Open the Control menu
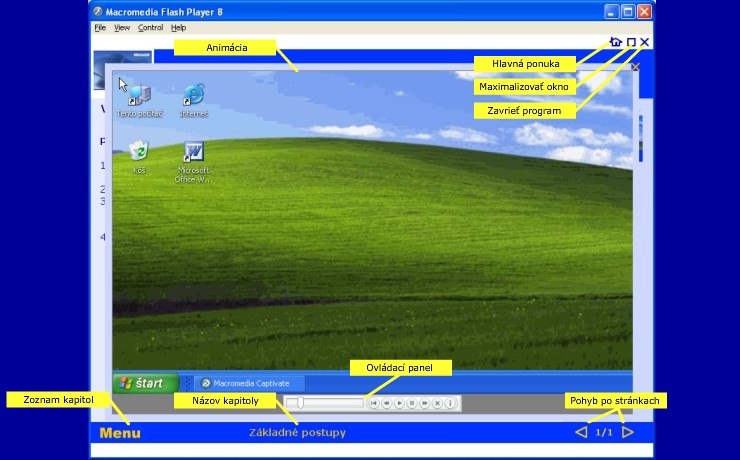The height and width of the screenshot is (460, 740). 151,28
